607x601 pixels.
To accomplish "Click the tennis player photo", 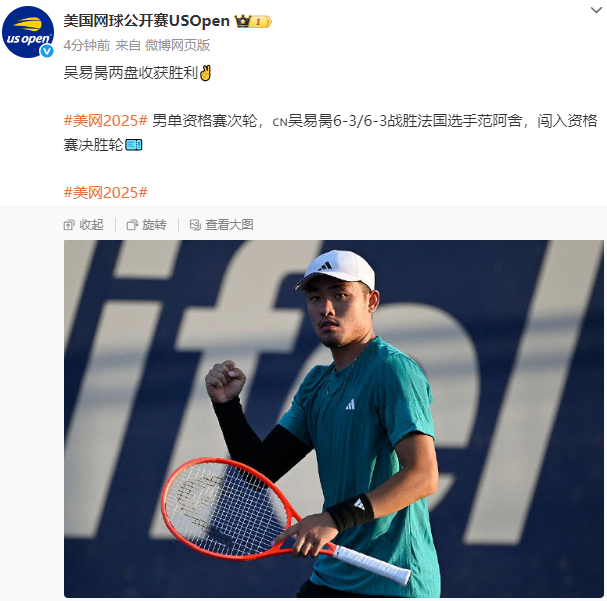I will pos(334,419).
